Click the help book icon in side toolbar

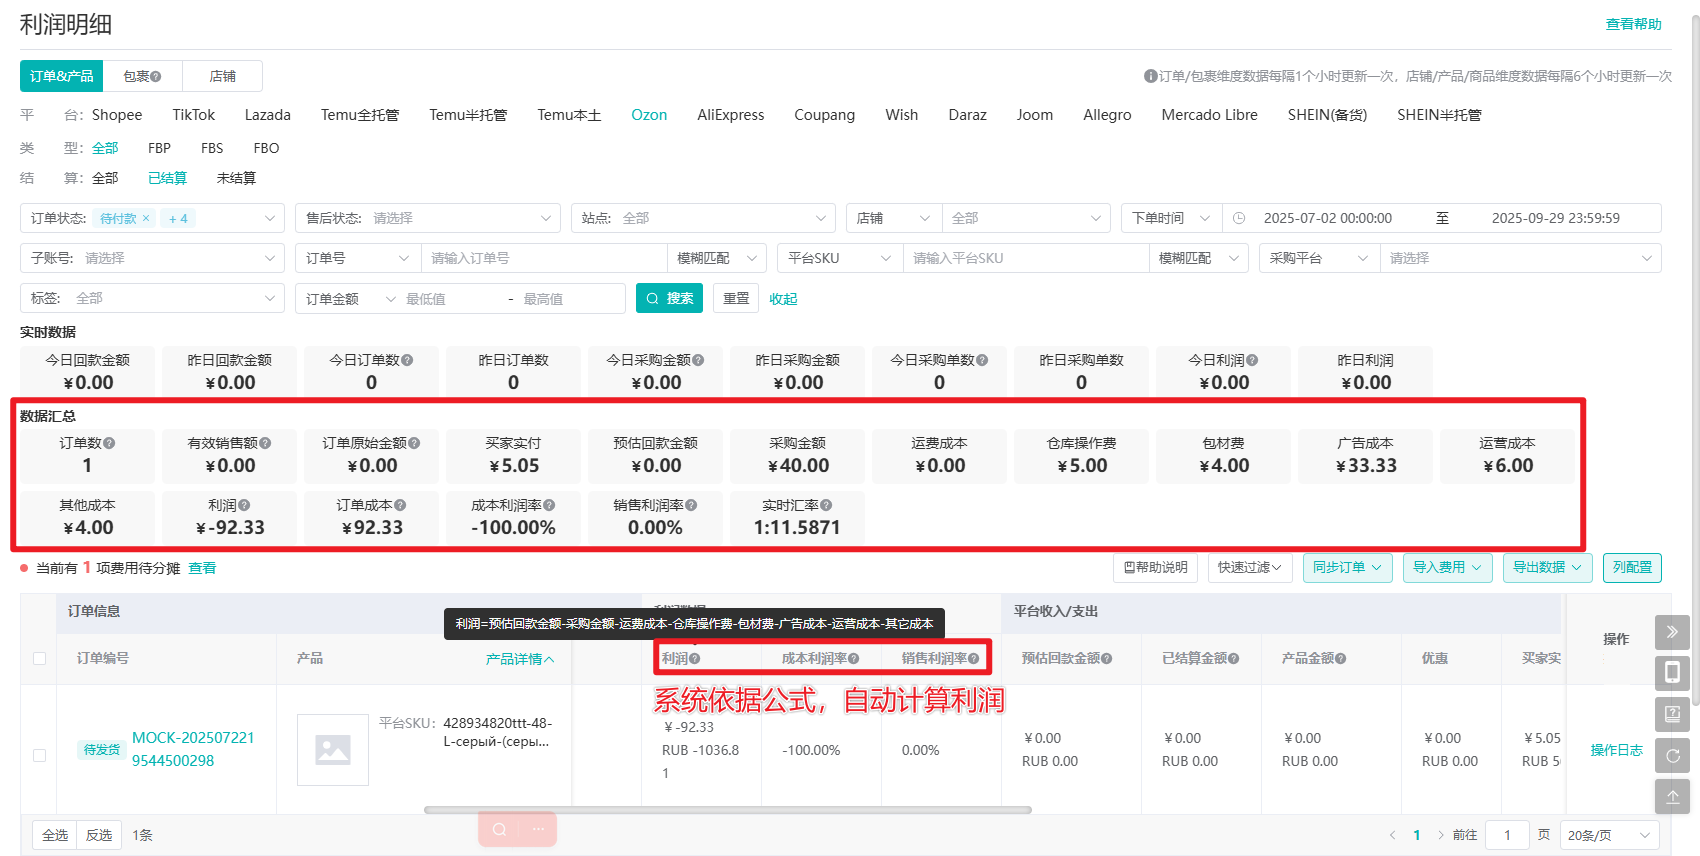pos(1672,714)
